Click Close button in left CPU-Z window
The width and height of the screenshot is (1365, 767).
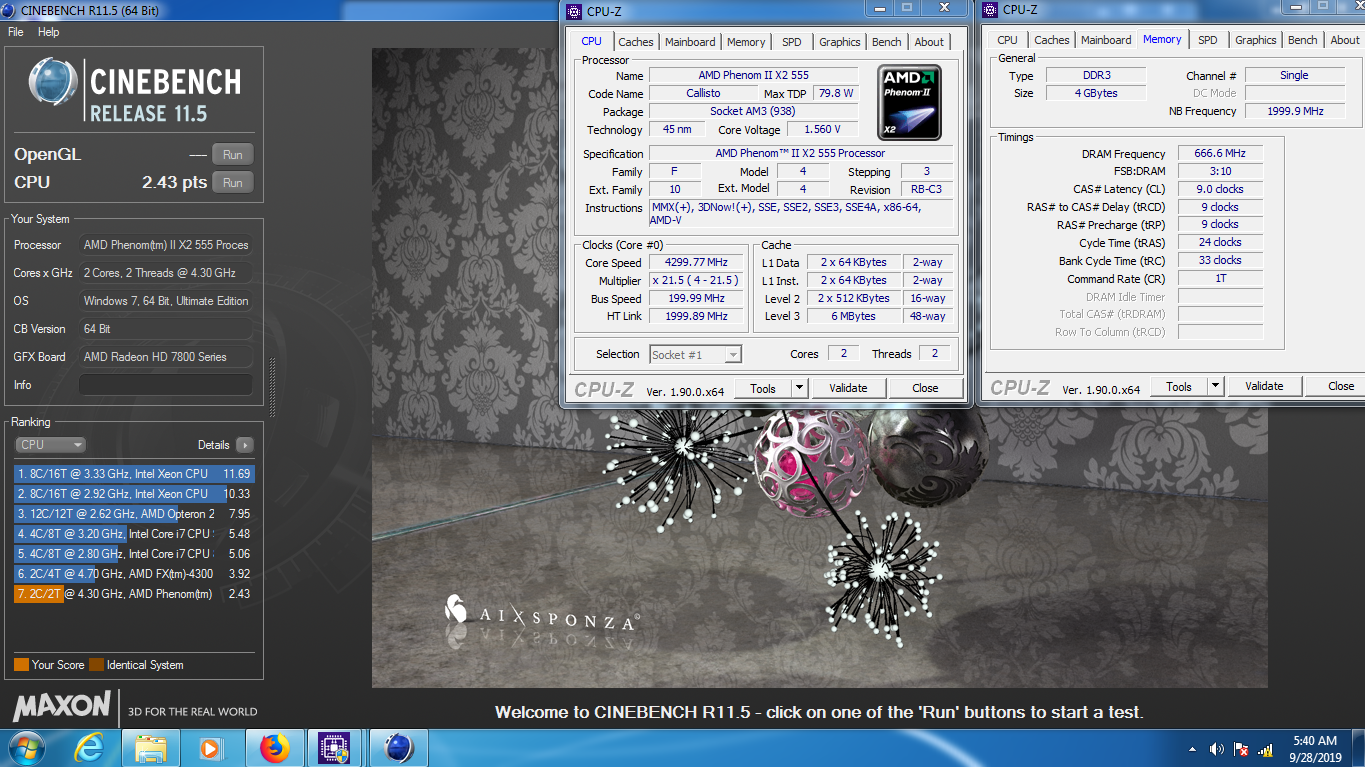pyautogui.click(x=925, y=388)
